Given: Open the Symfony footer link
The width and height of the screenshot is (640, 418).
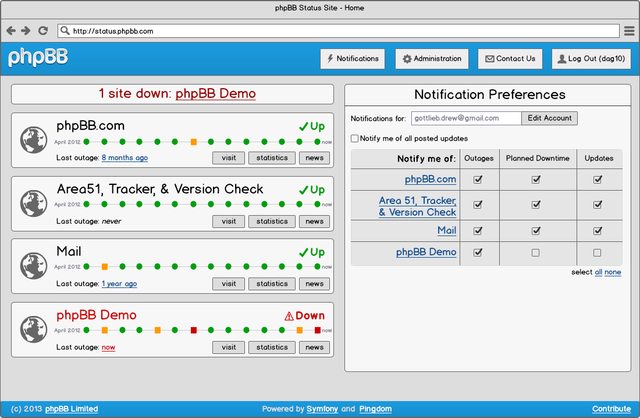Looking at the screenshot, I should click(322, 409).
